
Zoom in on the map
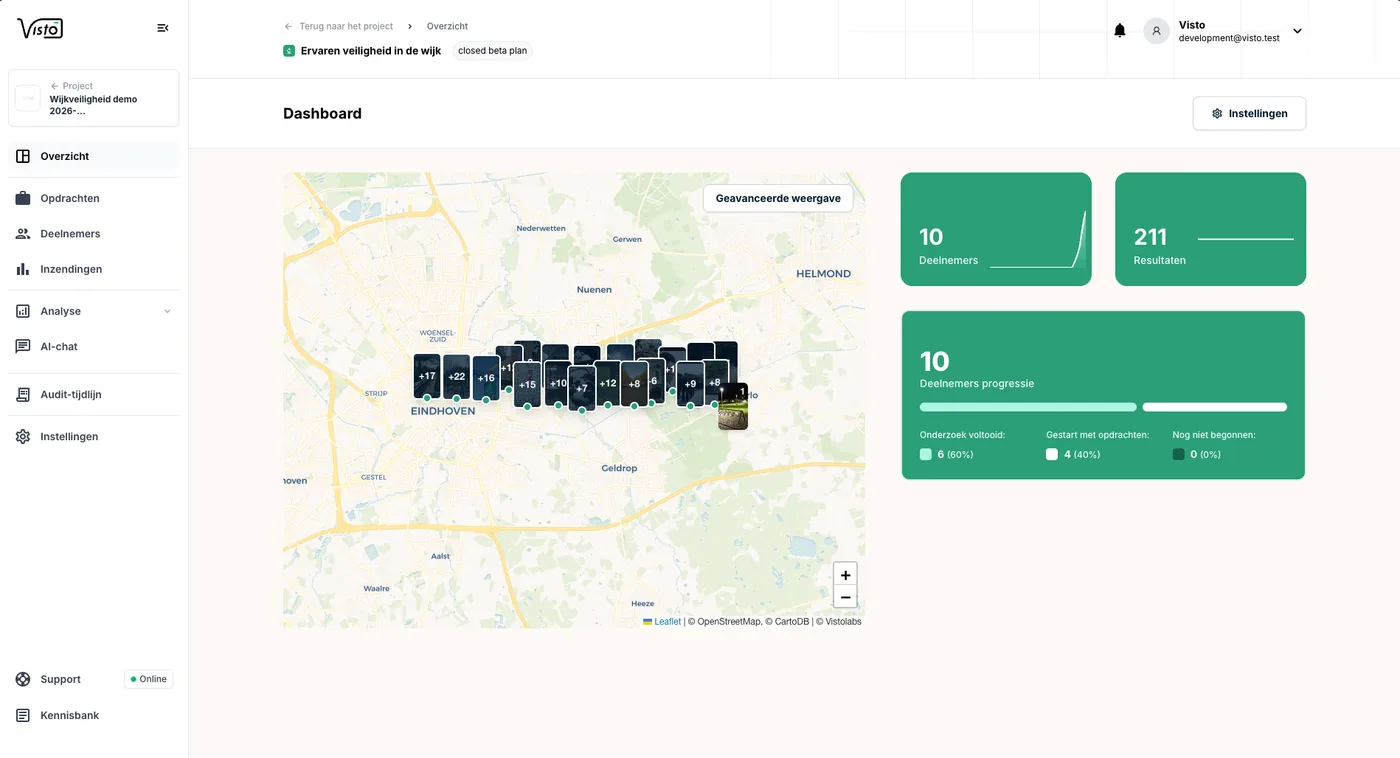pos(845,575)
